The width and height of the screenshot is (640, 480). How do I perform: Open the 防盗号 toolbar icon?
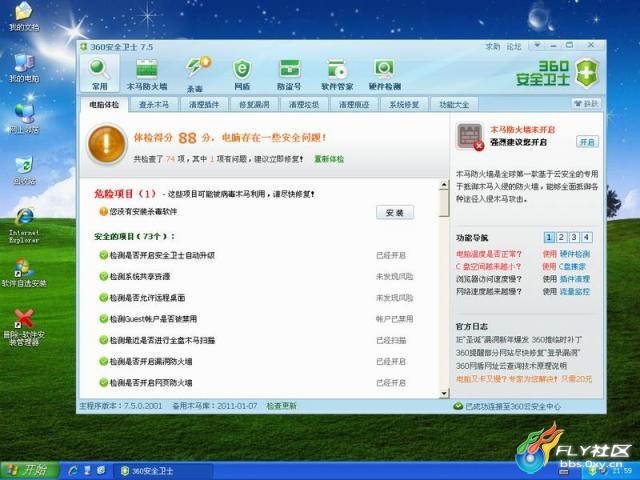pyautogui.click(x=289, y=73)
